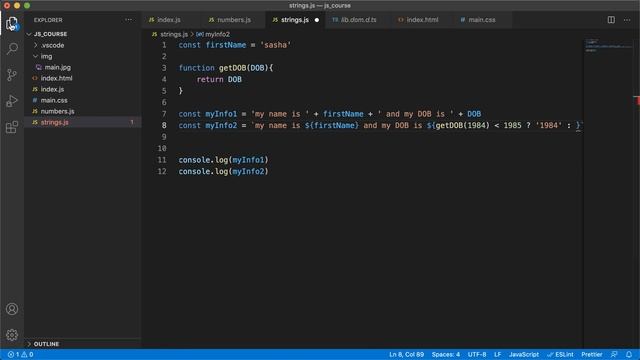640x360 pixels.
Task: Click getDOB function name on line 3
Action: click(233, 68)
